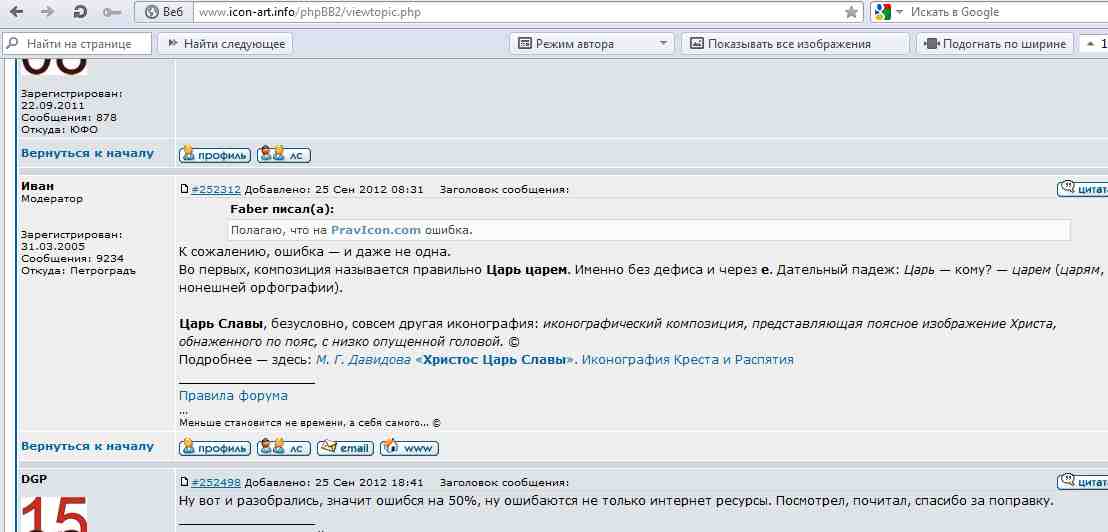Click the Сообщения: 9234 text

click(73, 259)
